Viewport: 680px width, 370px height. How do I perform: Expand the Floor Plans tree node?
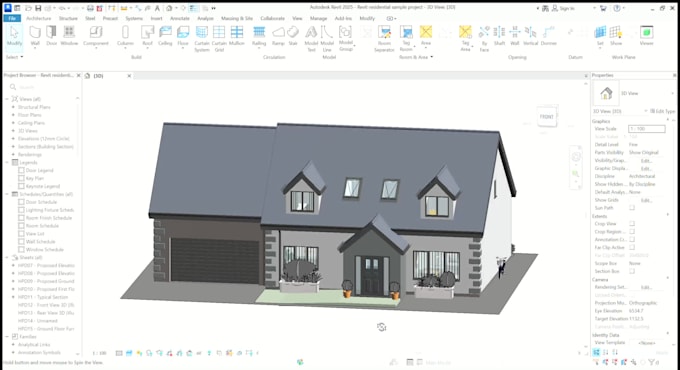[13, 115]
